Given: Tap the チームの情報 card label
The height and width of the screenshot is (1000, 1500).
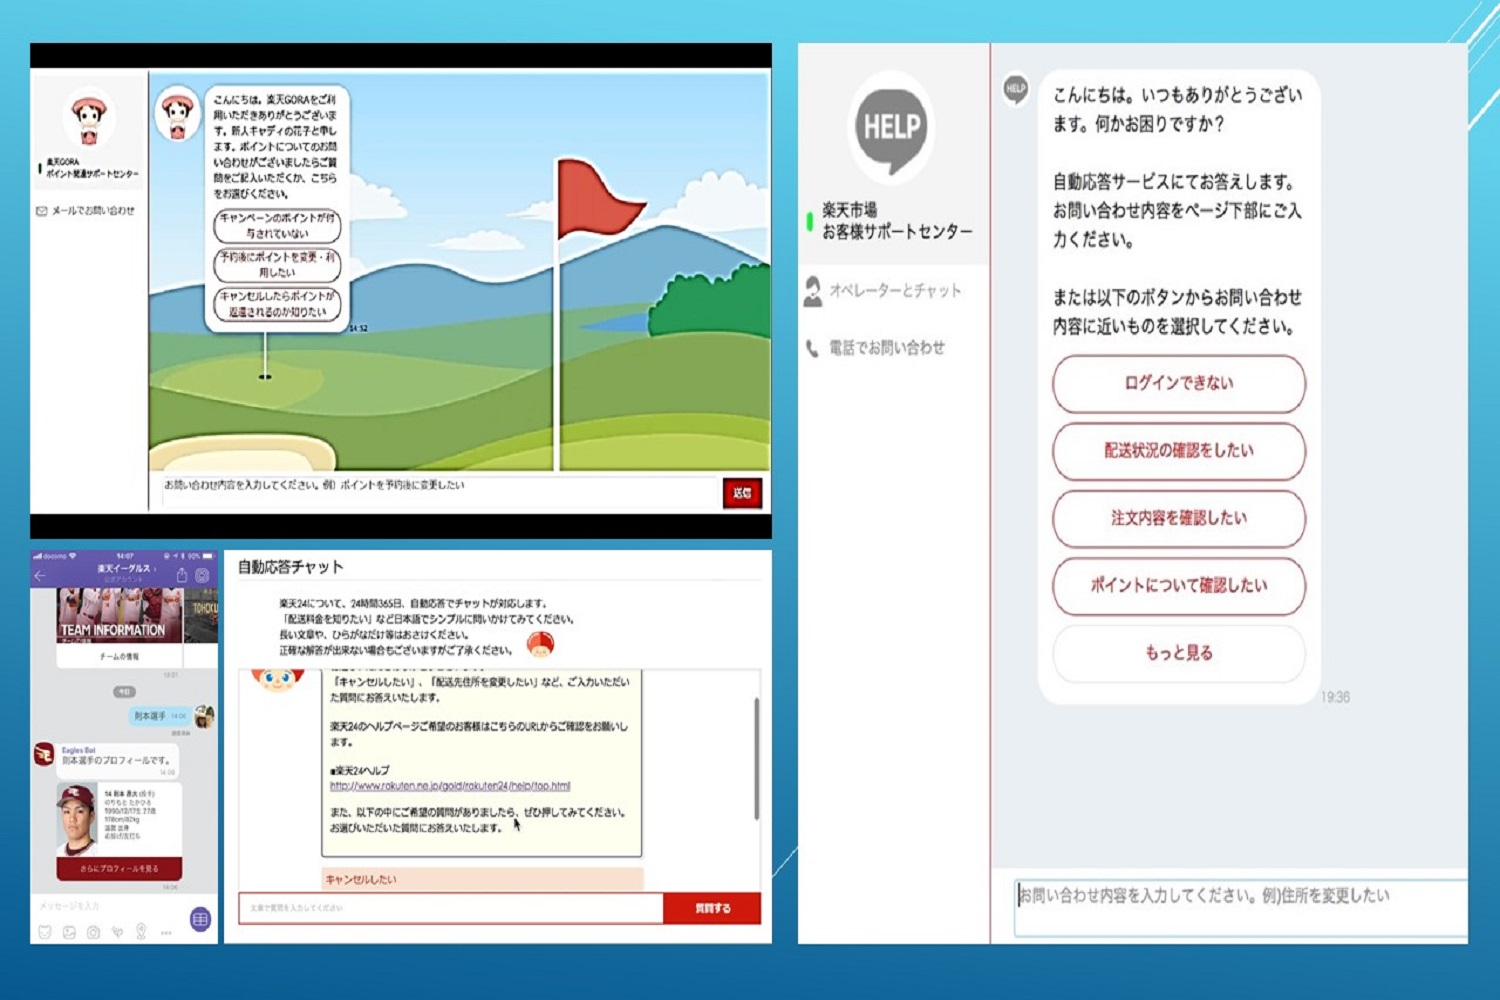Looking at the screenshot, I should pos(119,656).
